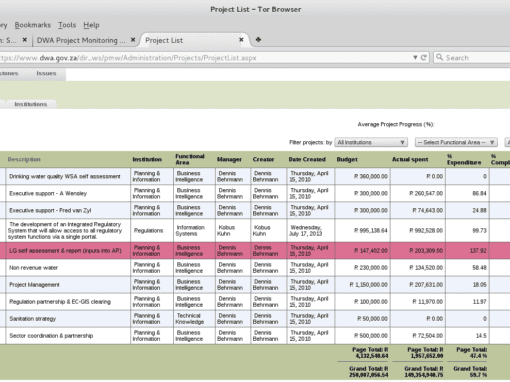Click budget value R 50,000.00
The image size is (510, 382).
[x=372, y=319]
